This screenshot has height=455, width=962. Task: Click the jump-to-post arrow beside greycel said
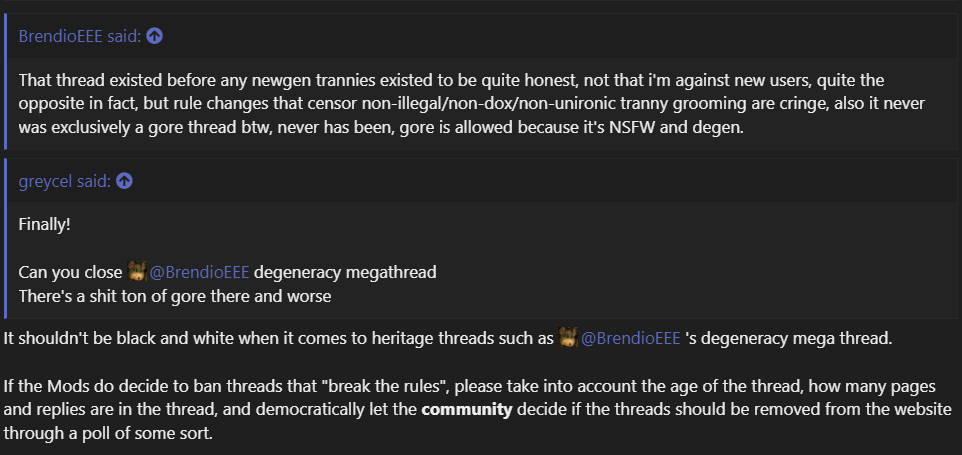(125, 181)
